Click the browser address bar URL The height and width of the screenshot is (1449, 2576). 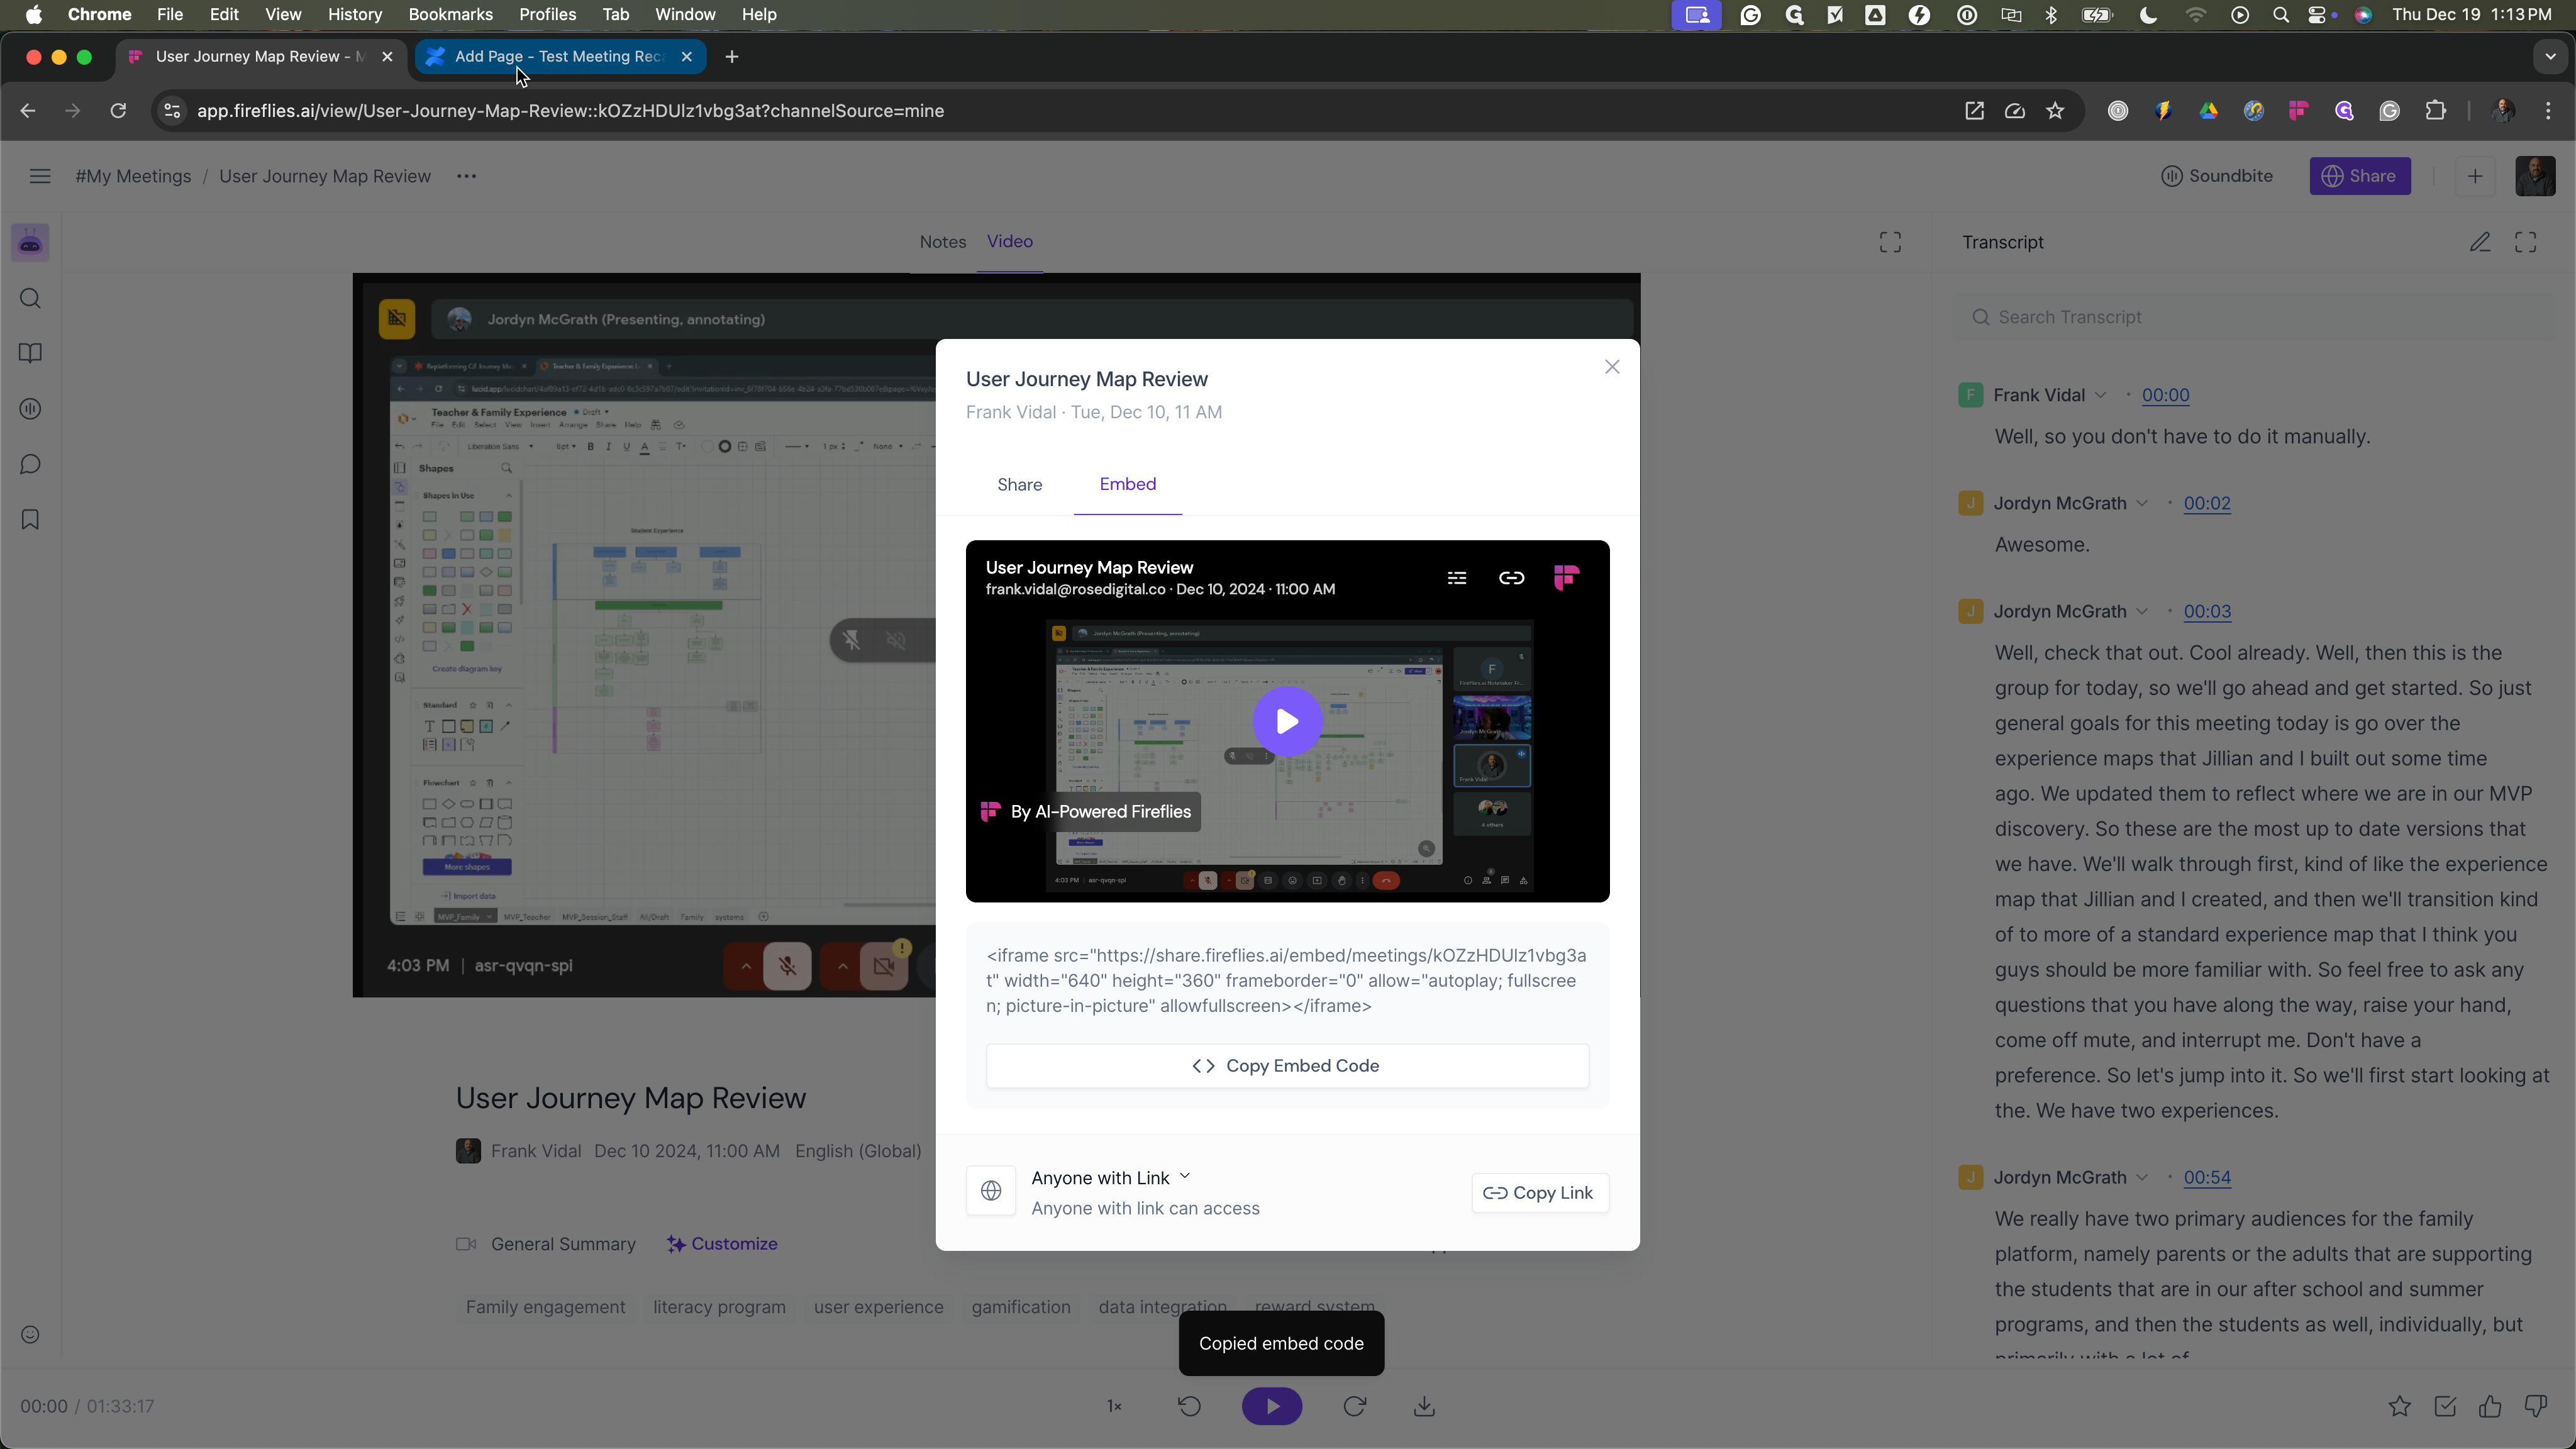[570, 111]
